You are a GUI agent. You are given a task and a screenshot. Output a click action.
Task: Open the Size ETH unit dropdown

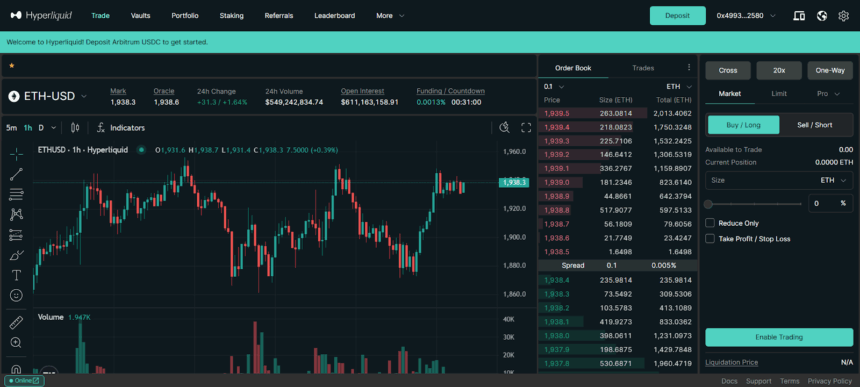pos(833,180)
